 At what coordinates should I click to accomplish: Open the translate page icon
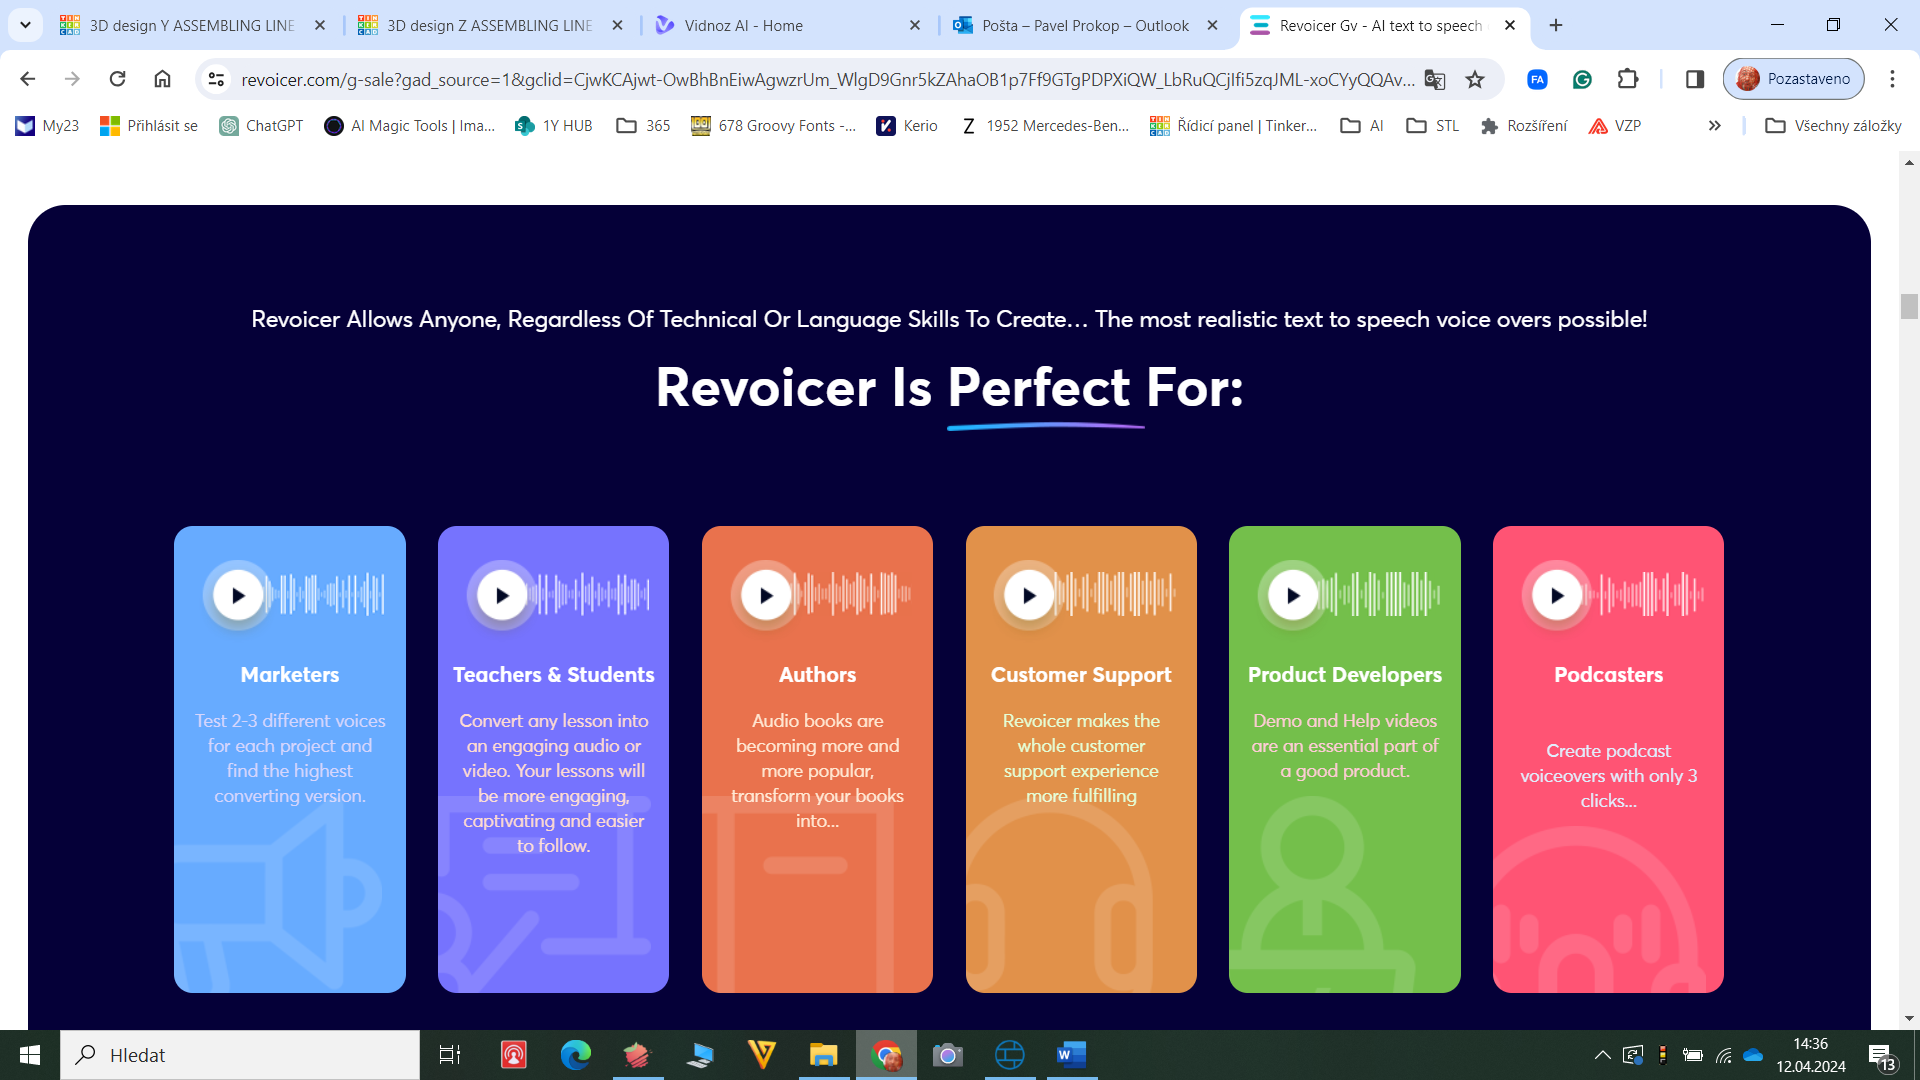(1435, 79)
